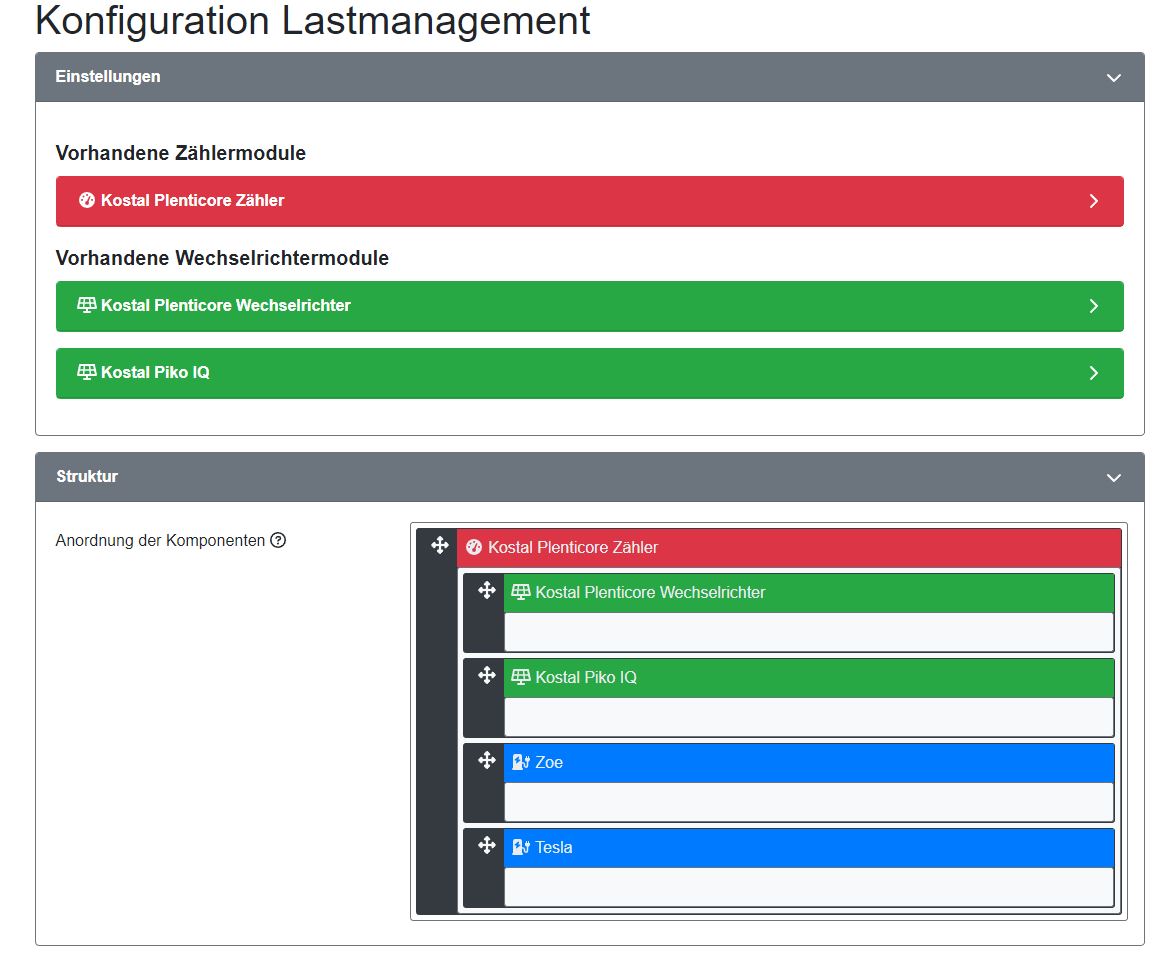Click solar icon in structure Piko IQ node
This screenshot has width=1174, height=965.
point(520,678)
